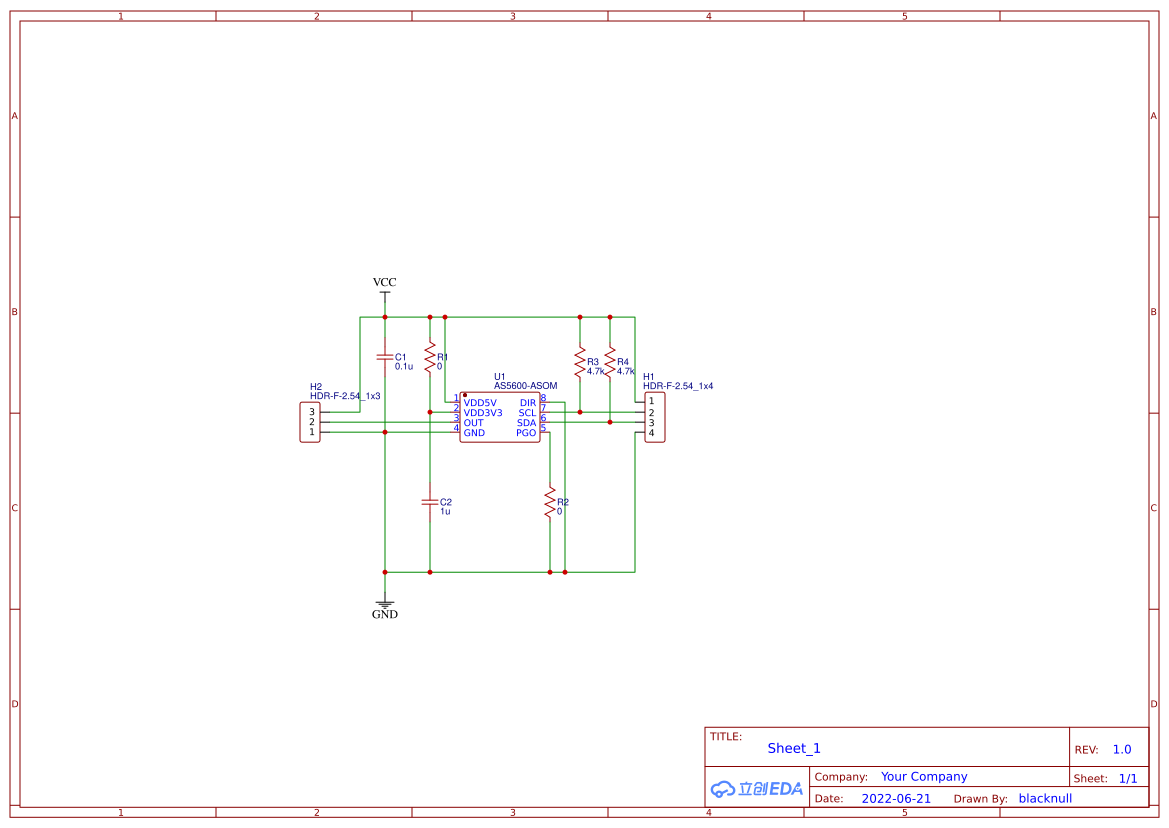The width and height of the screenshot is (1169, 828).
Task: Click the VDD5V pin label on U1
Action: (x=480, y=403)
